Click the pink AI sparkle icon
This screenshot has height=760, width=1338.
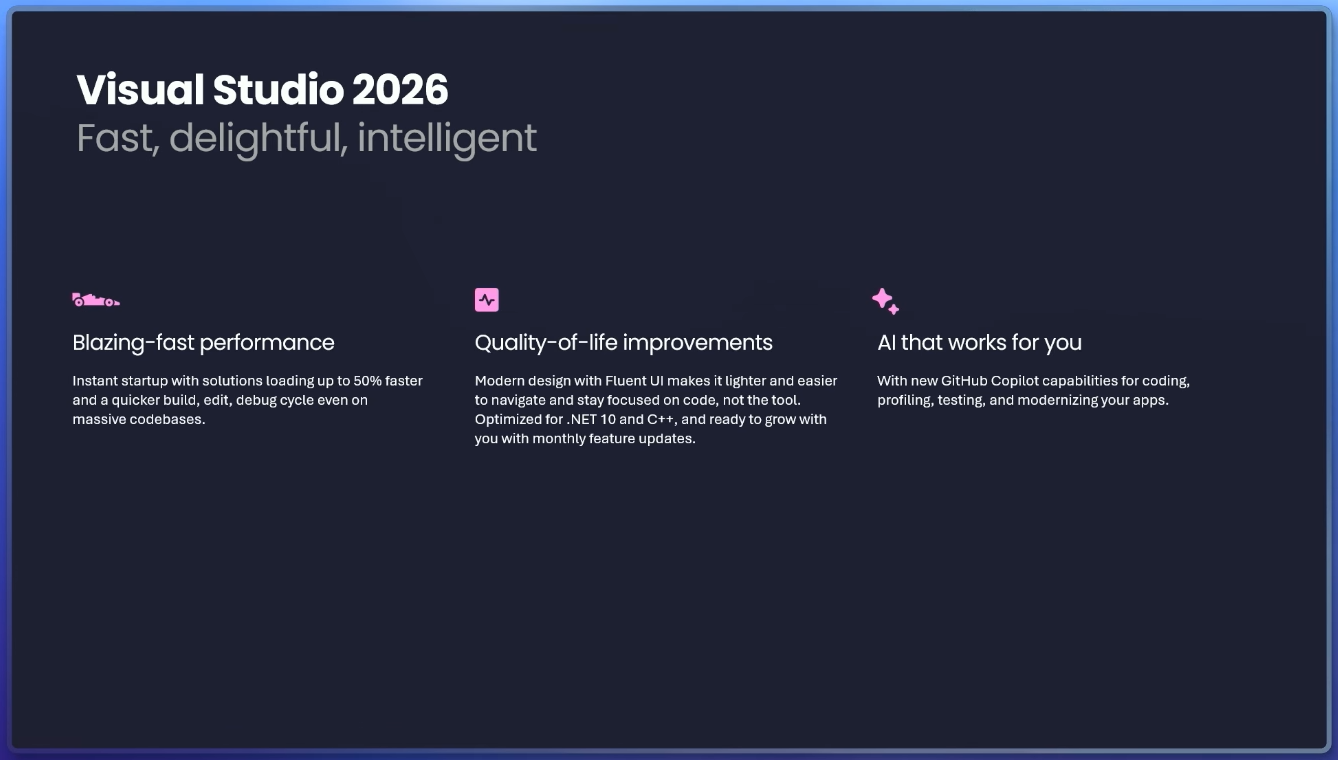pyautogui.click(x=885, y=301)
